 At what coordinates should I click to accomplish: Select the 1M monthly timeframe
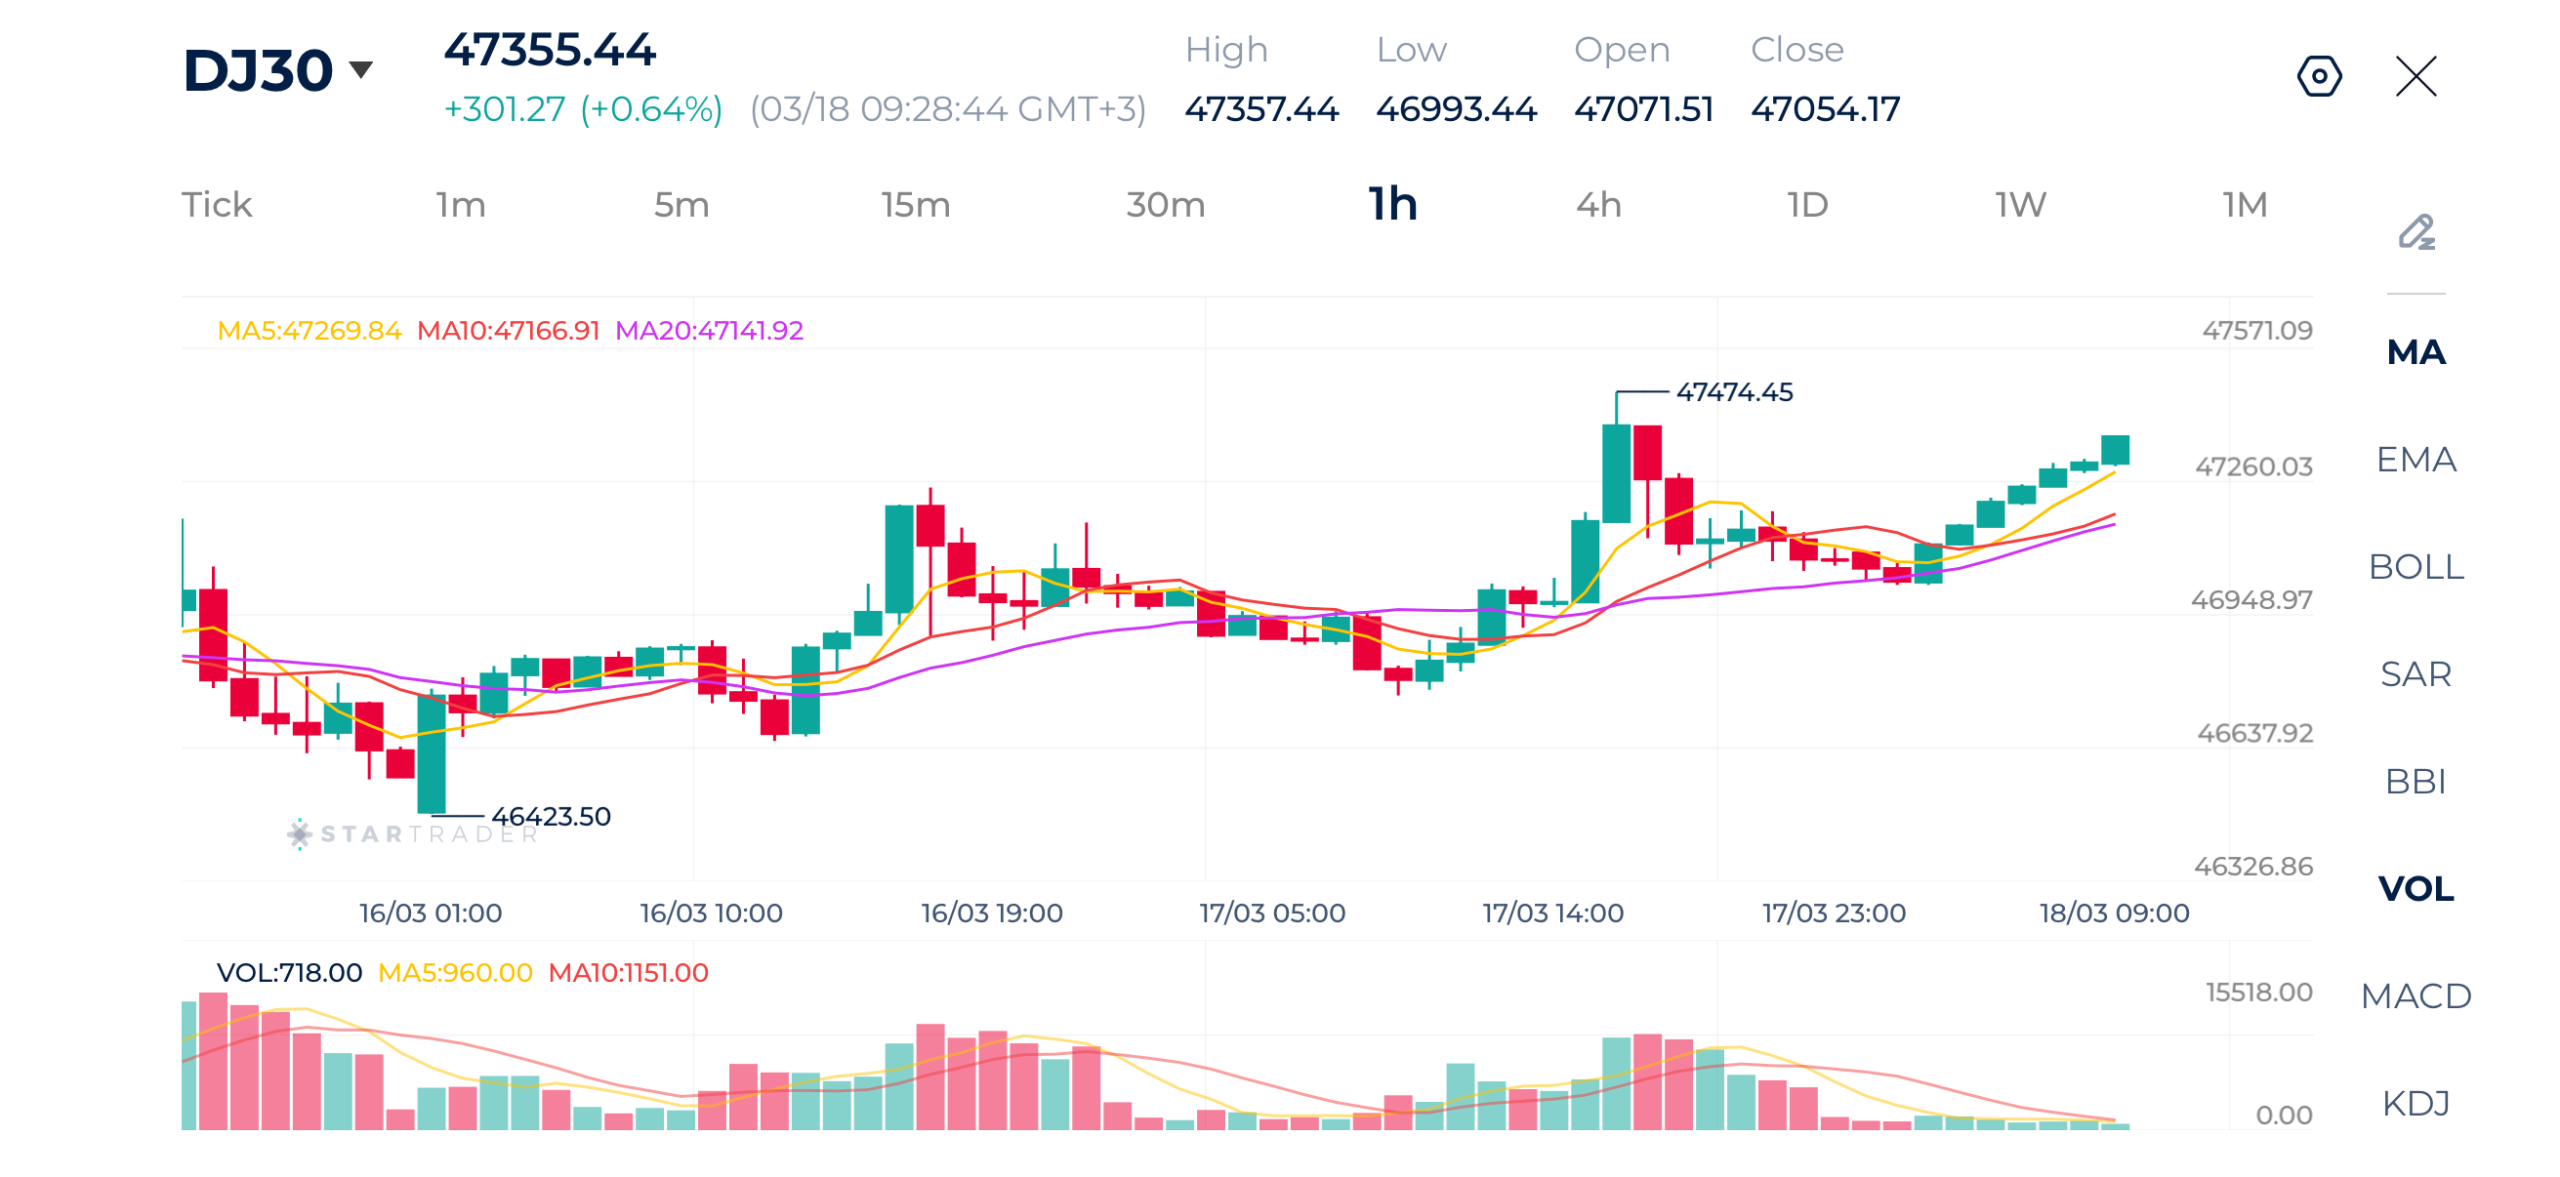coord(2244,205)
